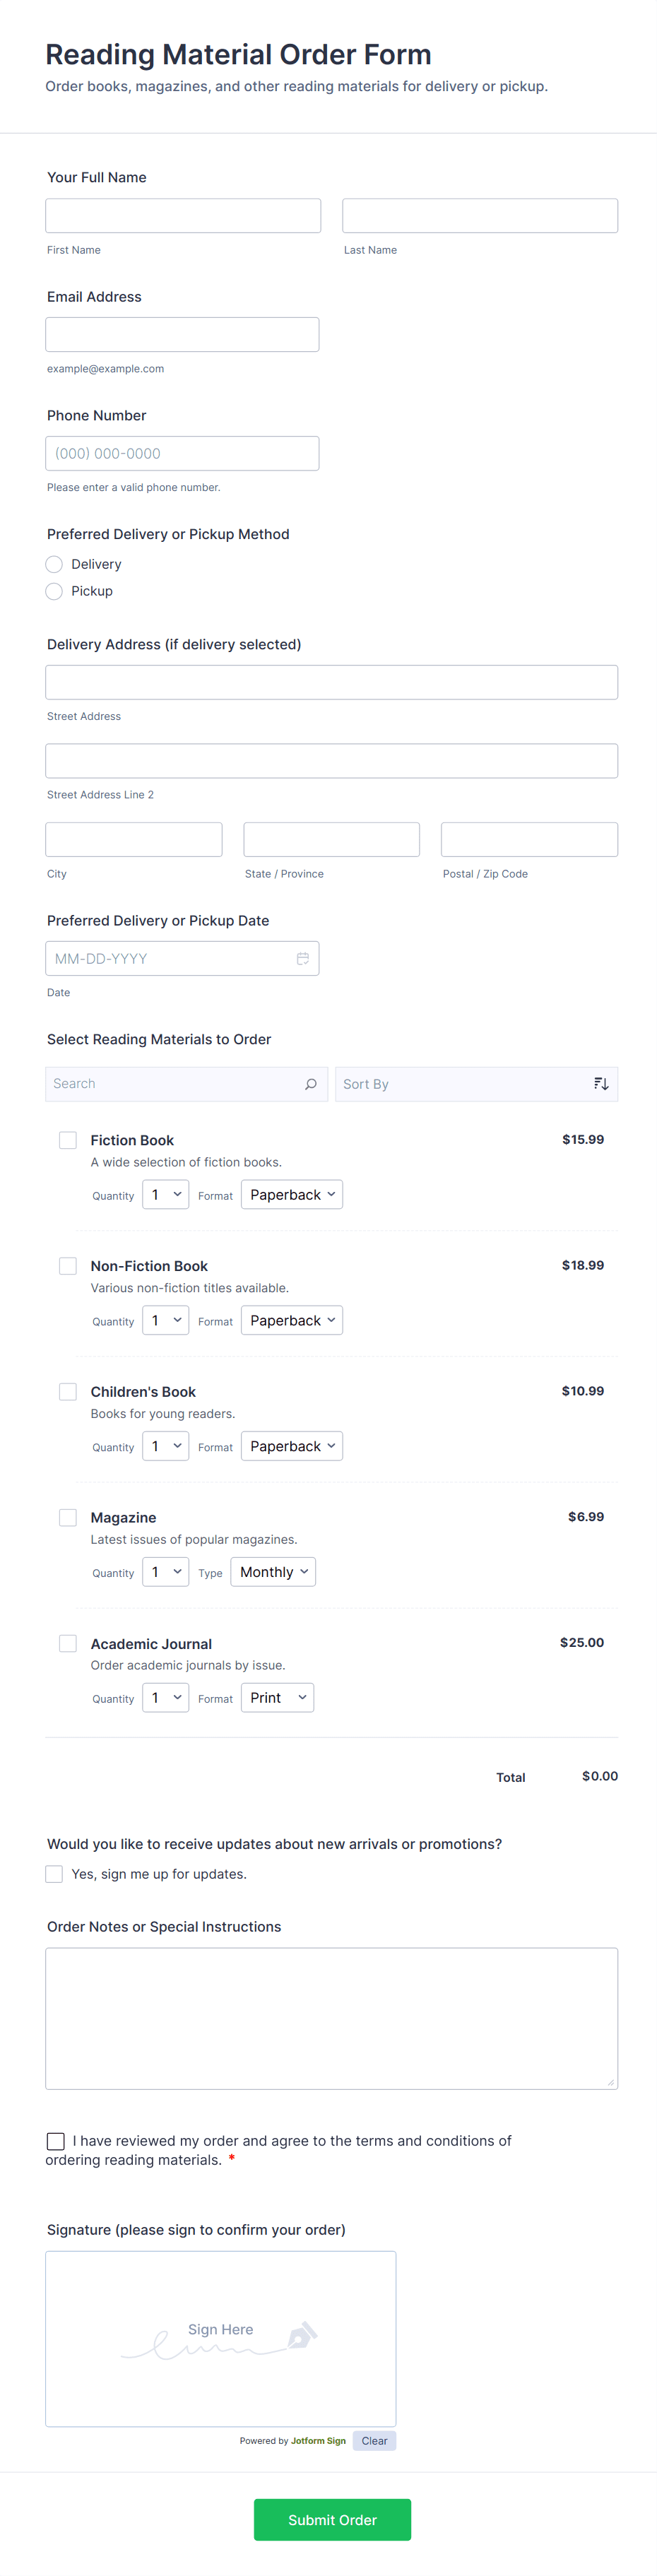Select the Delivery radio option
This screenshot has width=657, height=2576.
tap(55, 564)
